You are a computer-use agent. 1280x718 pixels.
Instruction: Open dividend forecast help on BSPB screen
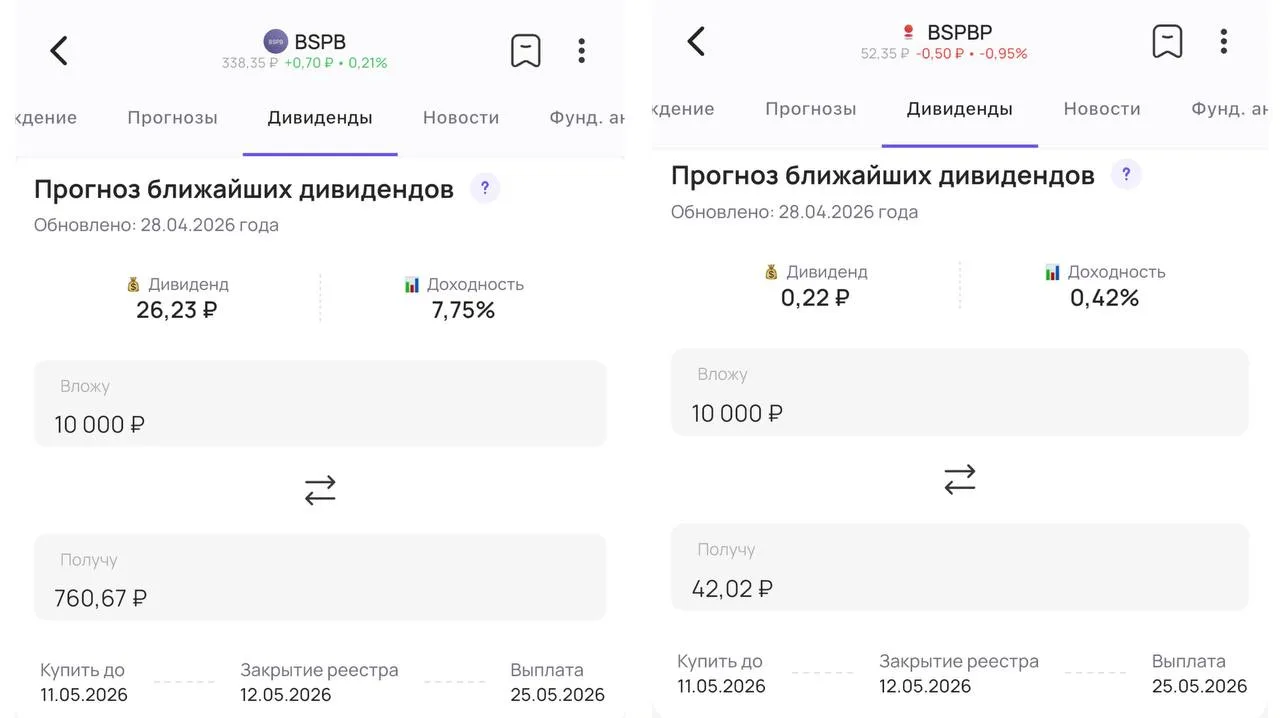click(485, 188)
